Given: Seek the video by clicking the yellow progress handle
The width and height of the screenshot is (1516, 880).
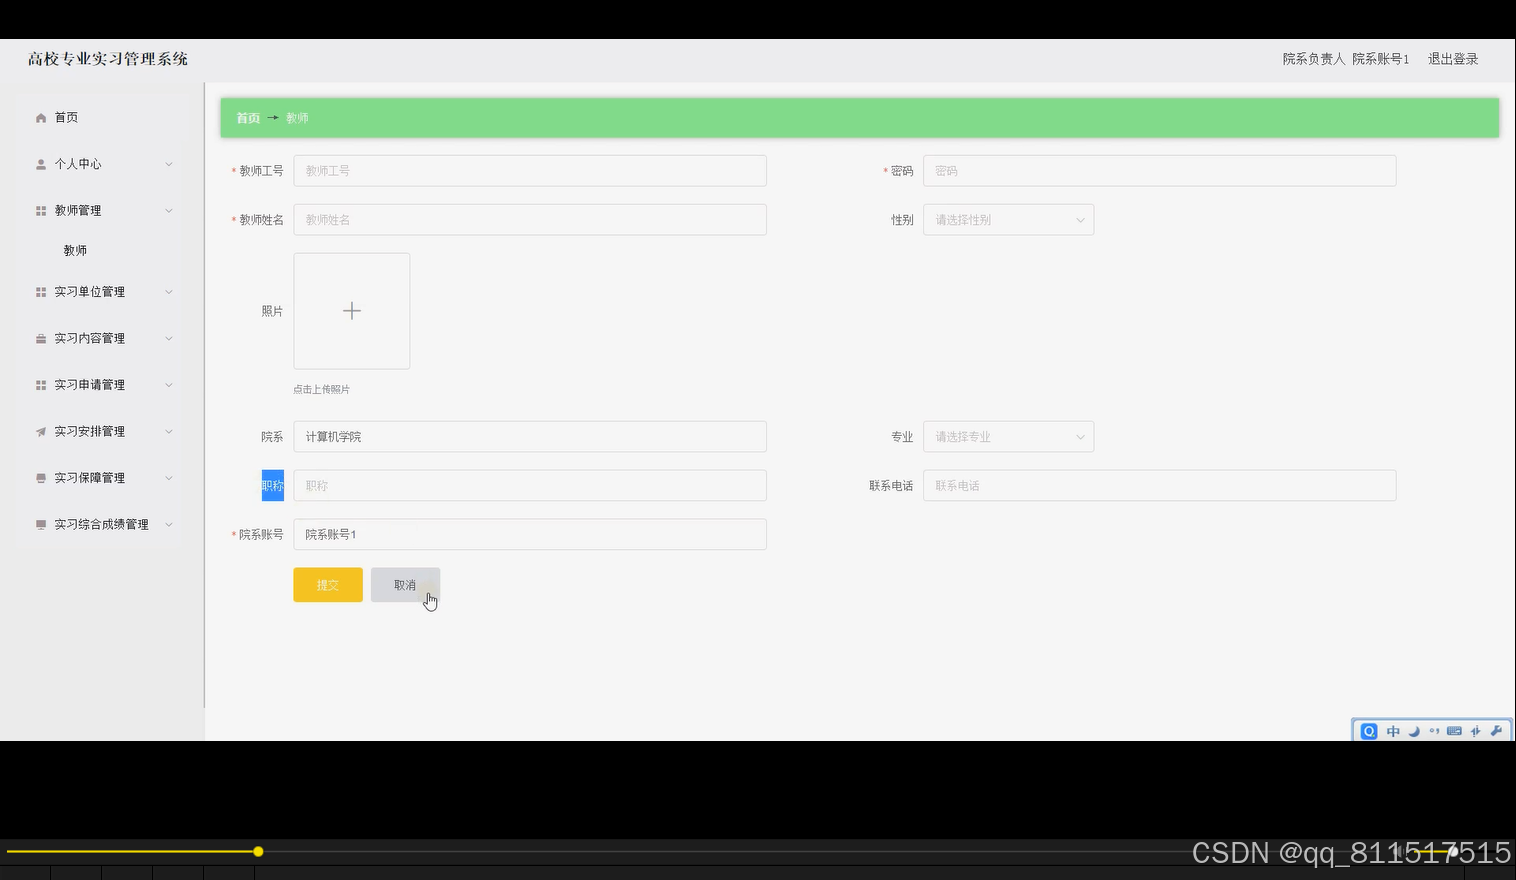Looking at the screenshot, I should pyautogui.click(x=258, y=852).
